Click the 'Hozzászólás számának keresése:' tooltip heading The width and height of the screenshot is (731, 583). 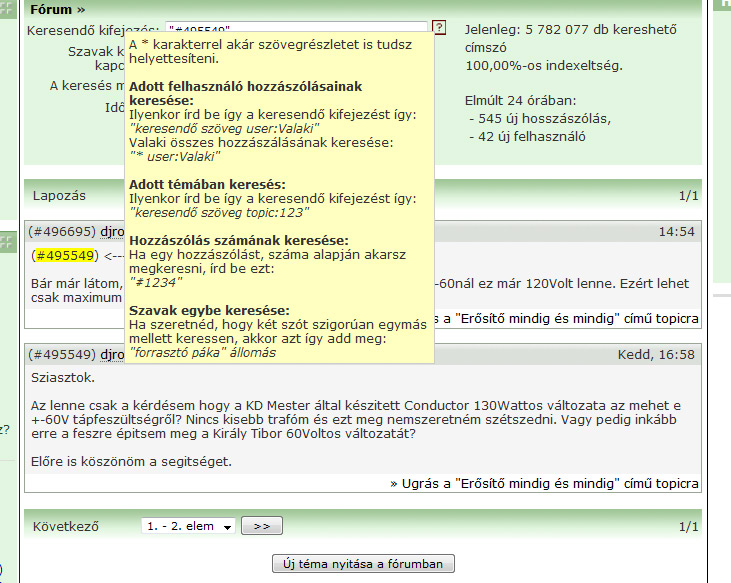(x=239, y=240)
